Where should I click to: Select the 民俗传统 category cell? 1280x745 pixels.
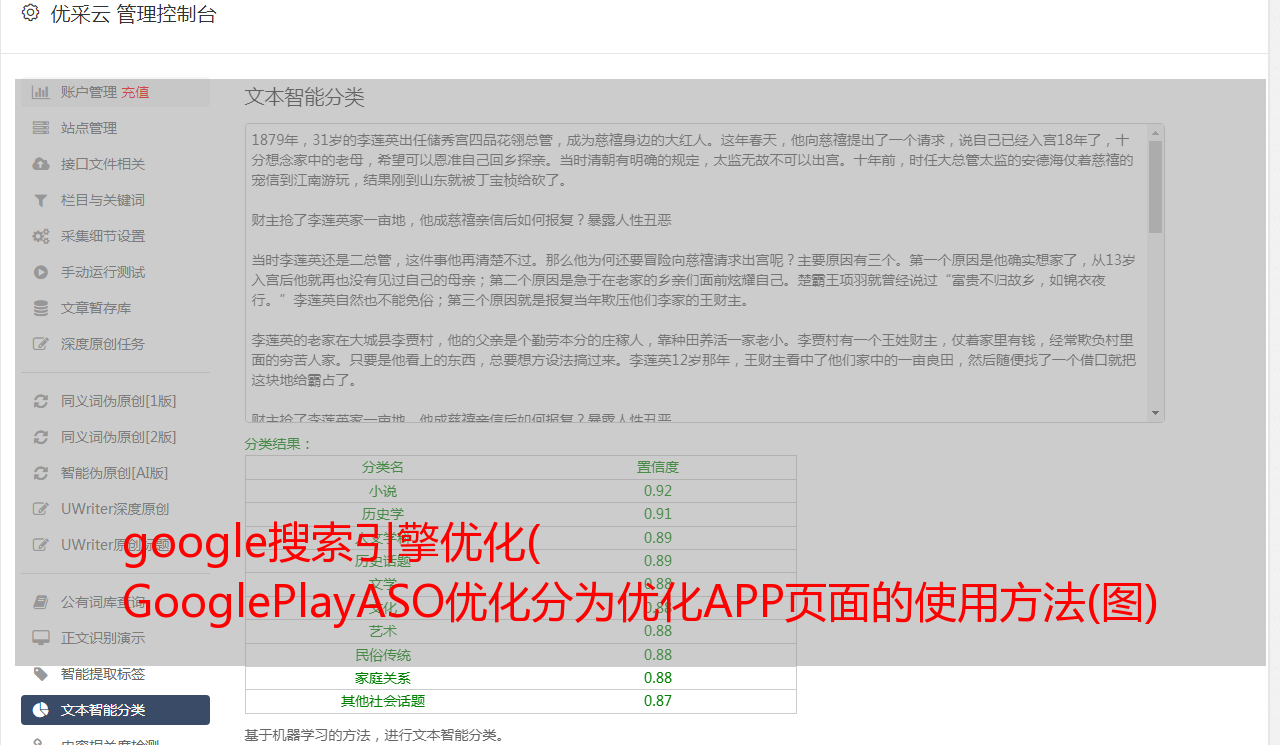(383, 655)
